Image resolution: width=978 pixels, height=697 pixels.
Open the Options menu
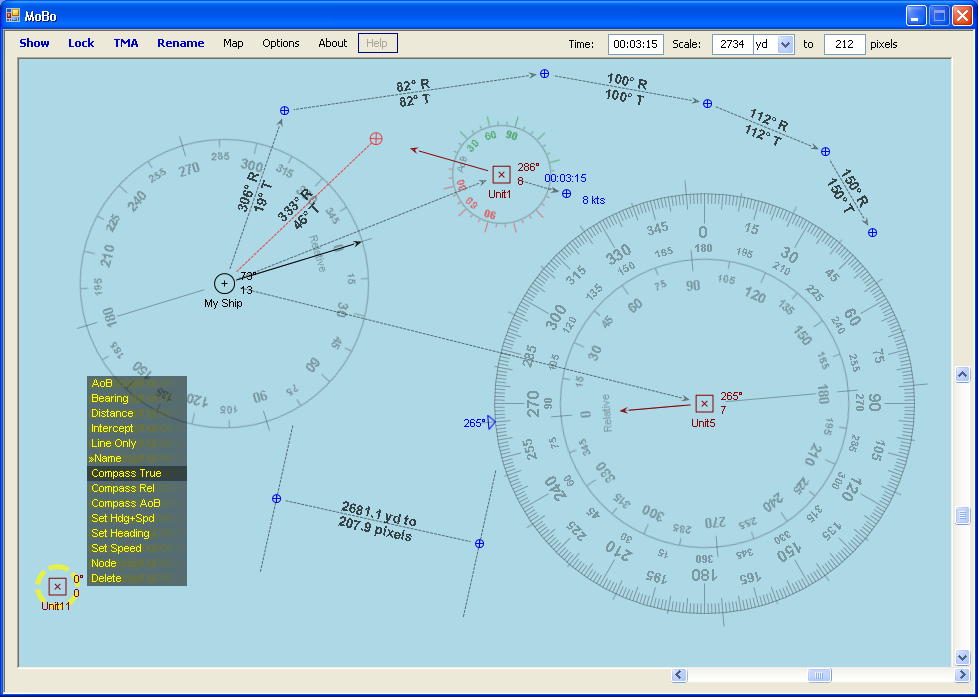click(281, 43)
